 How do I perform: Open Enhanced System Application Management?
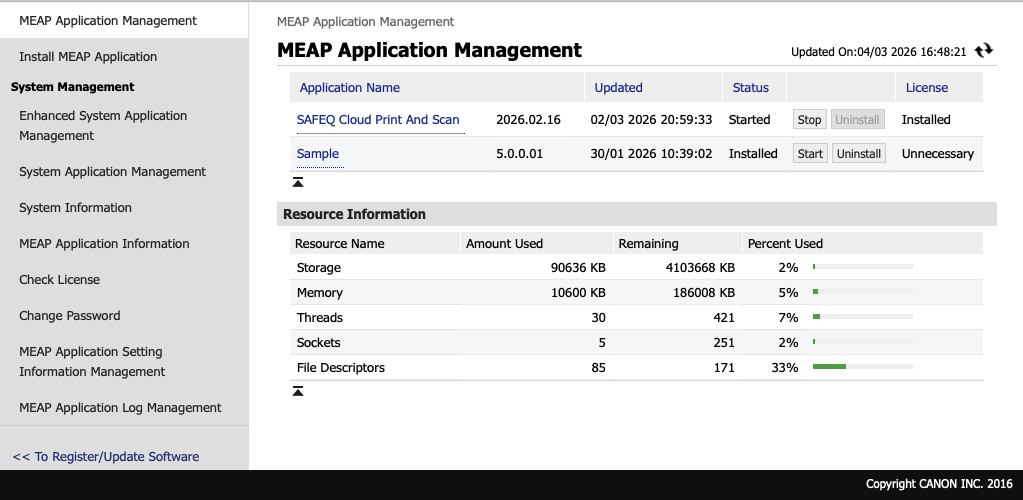point(103,125)
